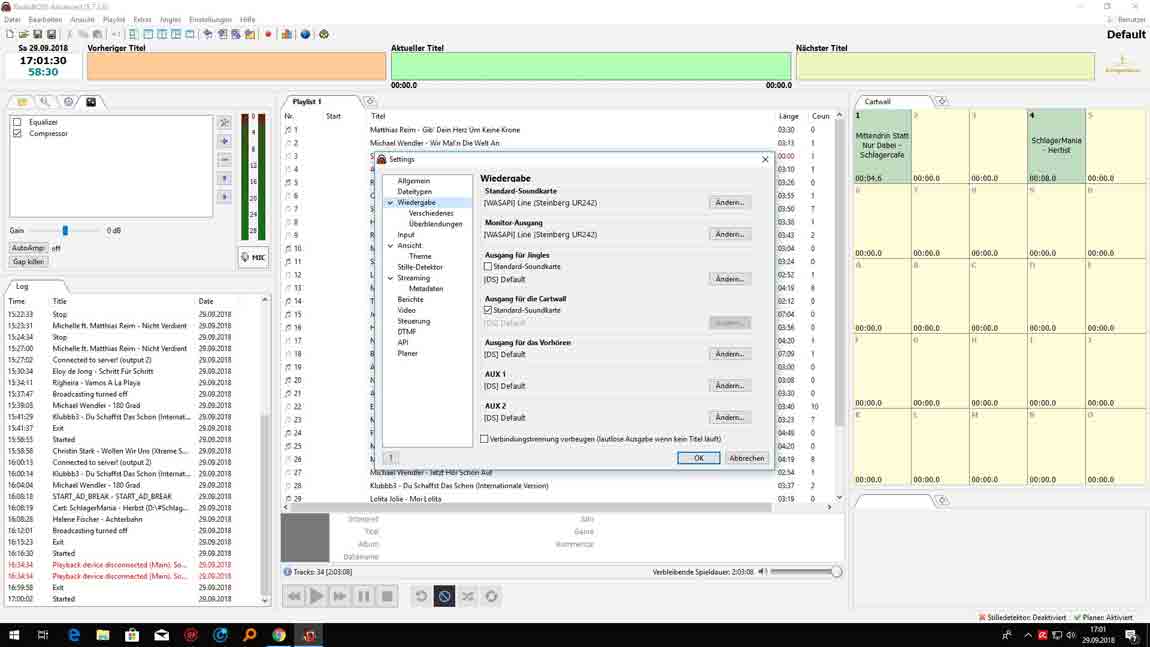Click the Stop playback button
This screenshot has height=647, width=1150.
pyautogui.click(x=387, y=596)
